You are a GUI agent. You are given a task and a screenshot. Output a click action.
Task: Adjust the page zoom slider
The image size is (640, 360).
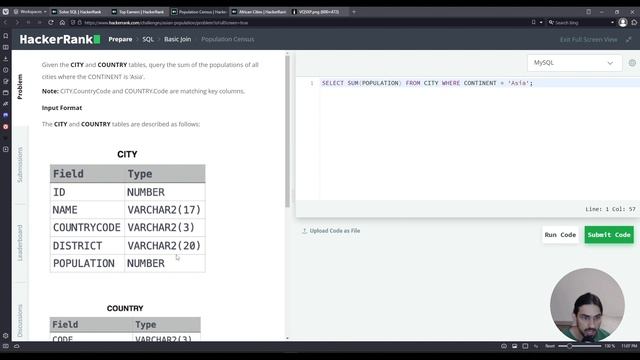[580, 346]
